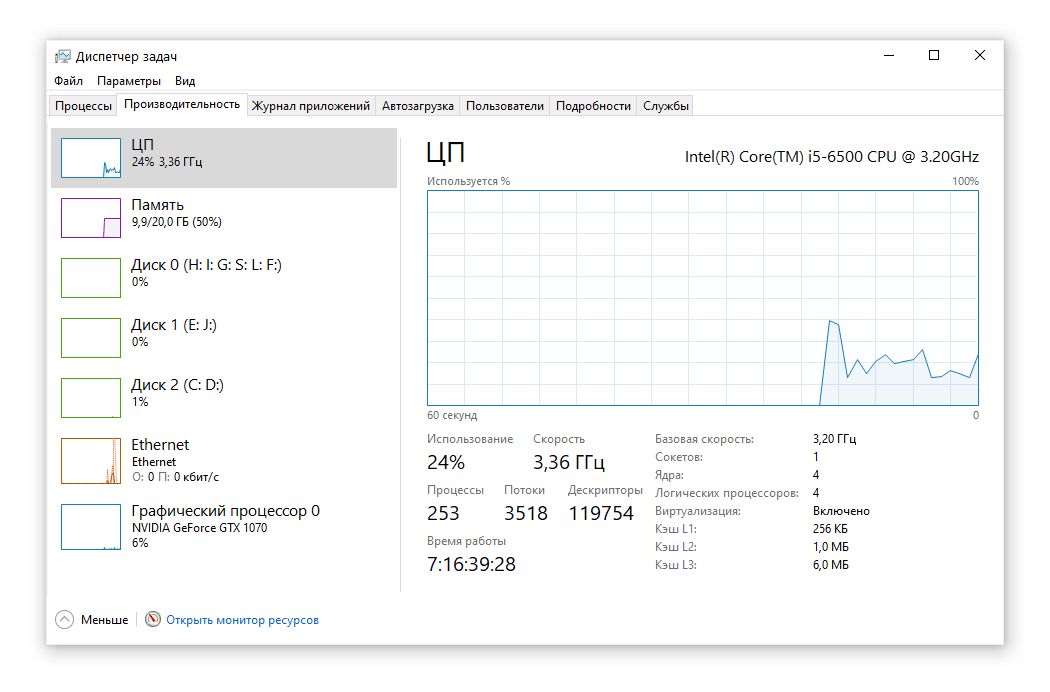The image size is (1050, 692).
Task: Select the Память mini graph thumbnail
Action: [91, 218]
